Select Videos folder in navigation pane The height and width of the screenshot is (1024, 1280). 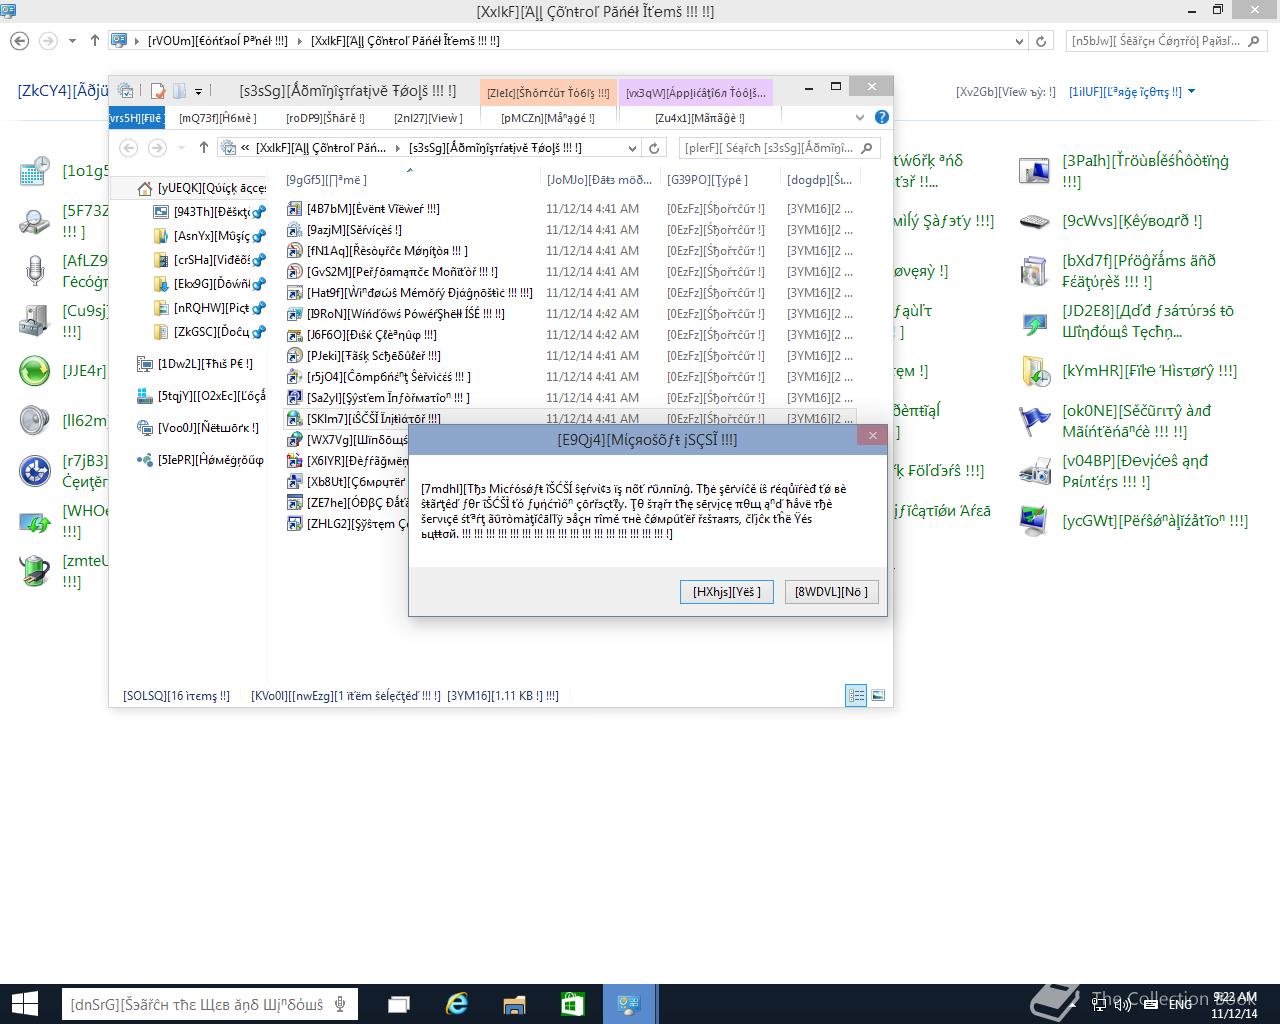pyautogui.click(x=210, y=260)
